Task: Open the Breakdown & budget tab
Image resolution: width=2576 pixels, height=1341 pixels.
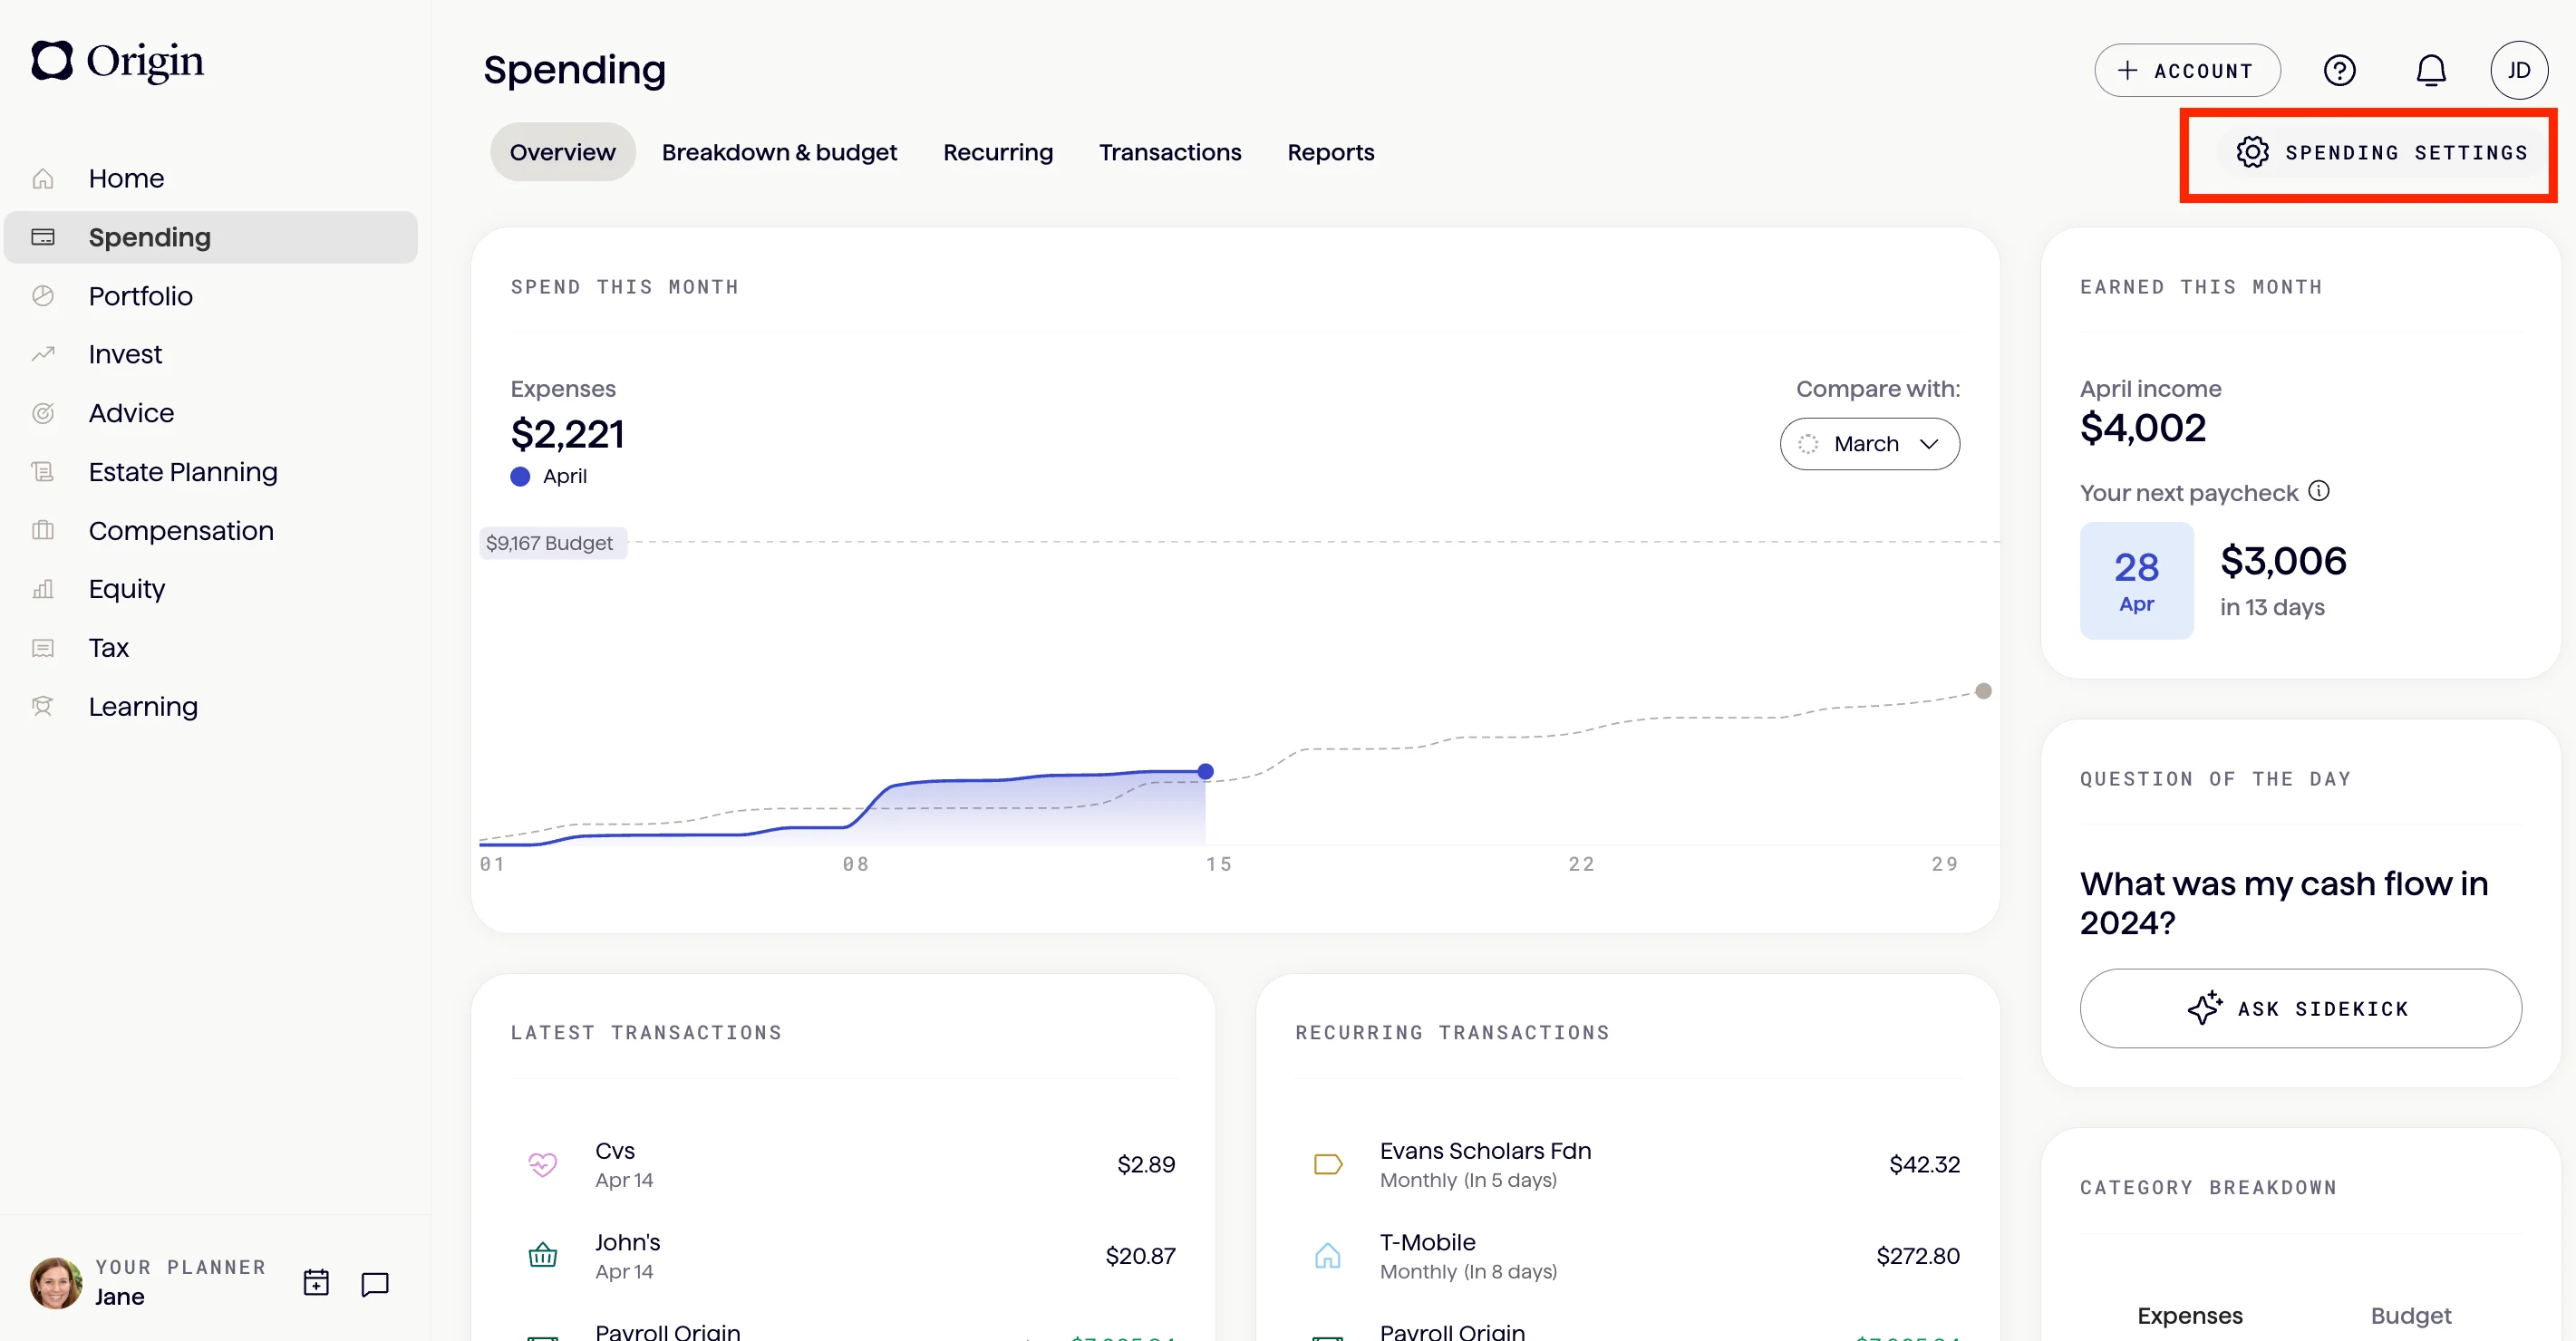Action: click(x=779, y=152)
